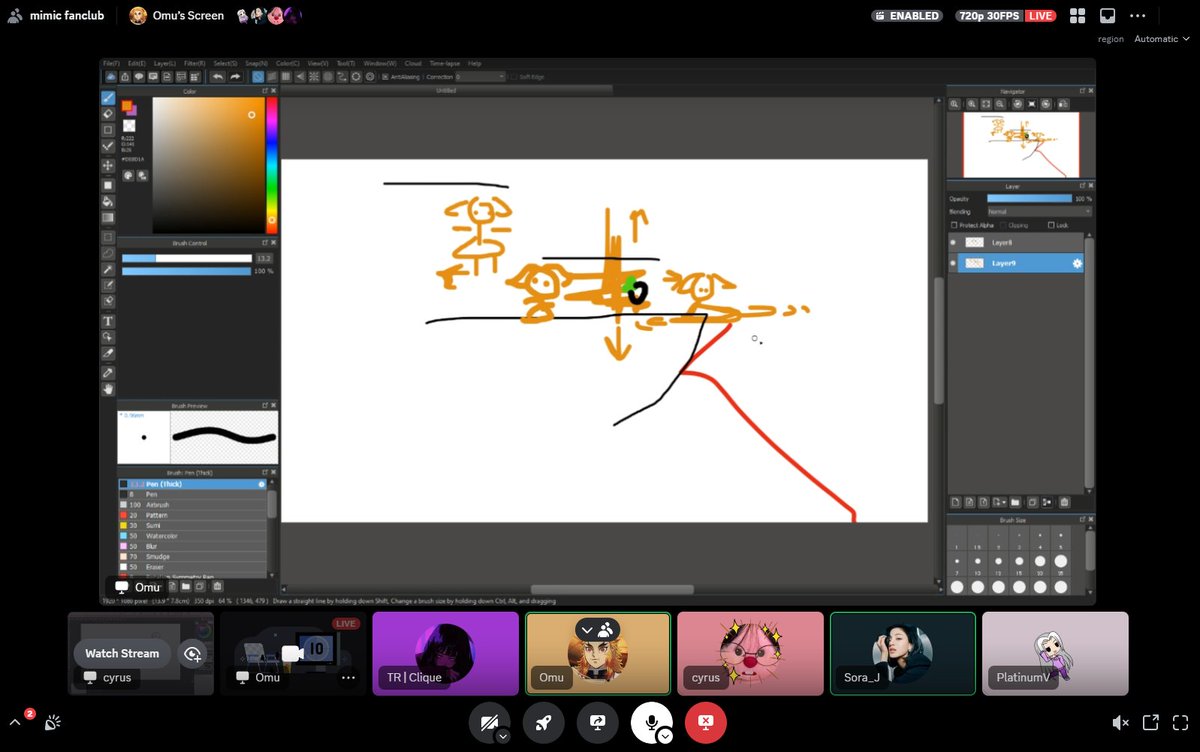
Task: Click the rainbow hue strip in Color panel
Action: point(271,165)
